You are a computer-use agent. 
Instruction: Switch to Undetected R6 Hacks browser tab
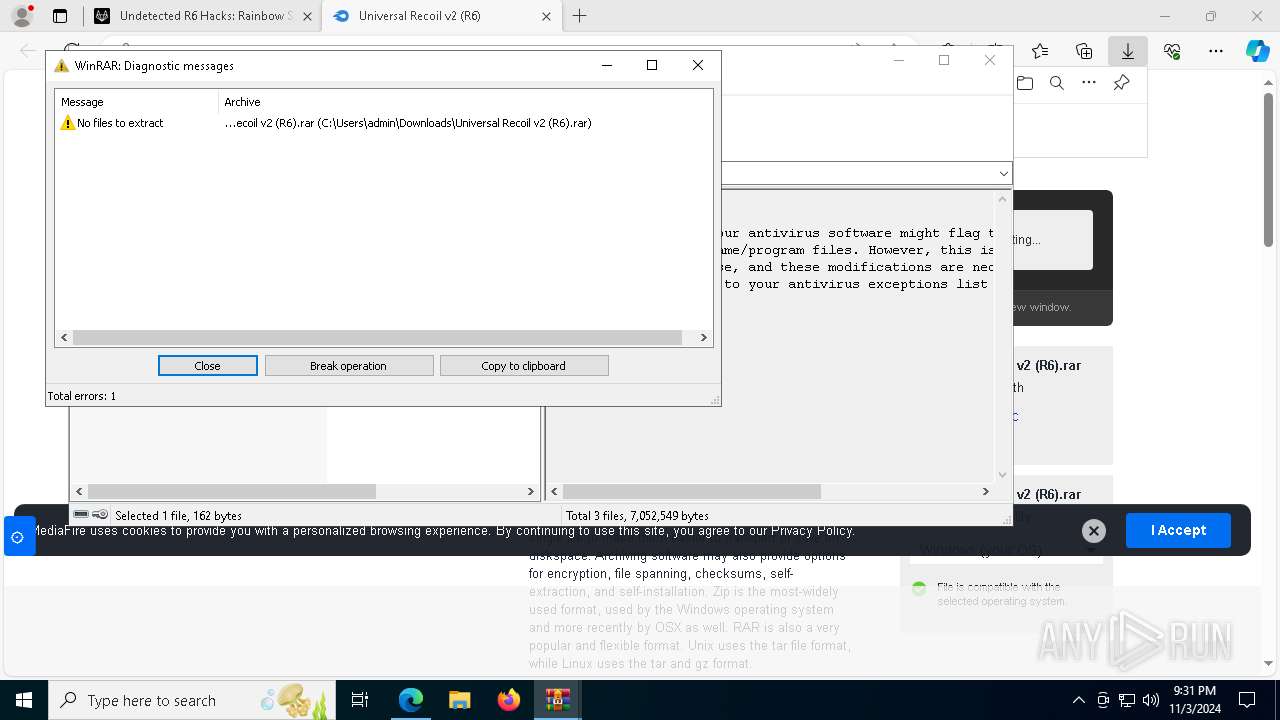click(x=204, y=16)
